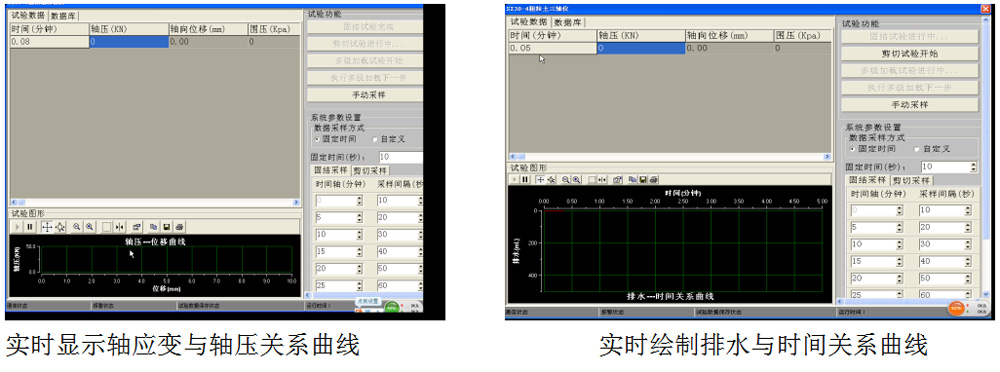
Task: Click 固定时间(秒) spinner arrows in 排水 chart window
Action: [x=973, y=167]
